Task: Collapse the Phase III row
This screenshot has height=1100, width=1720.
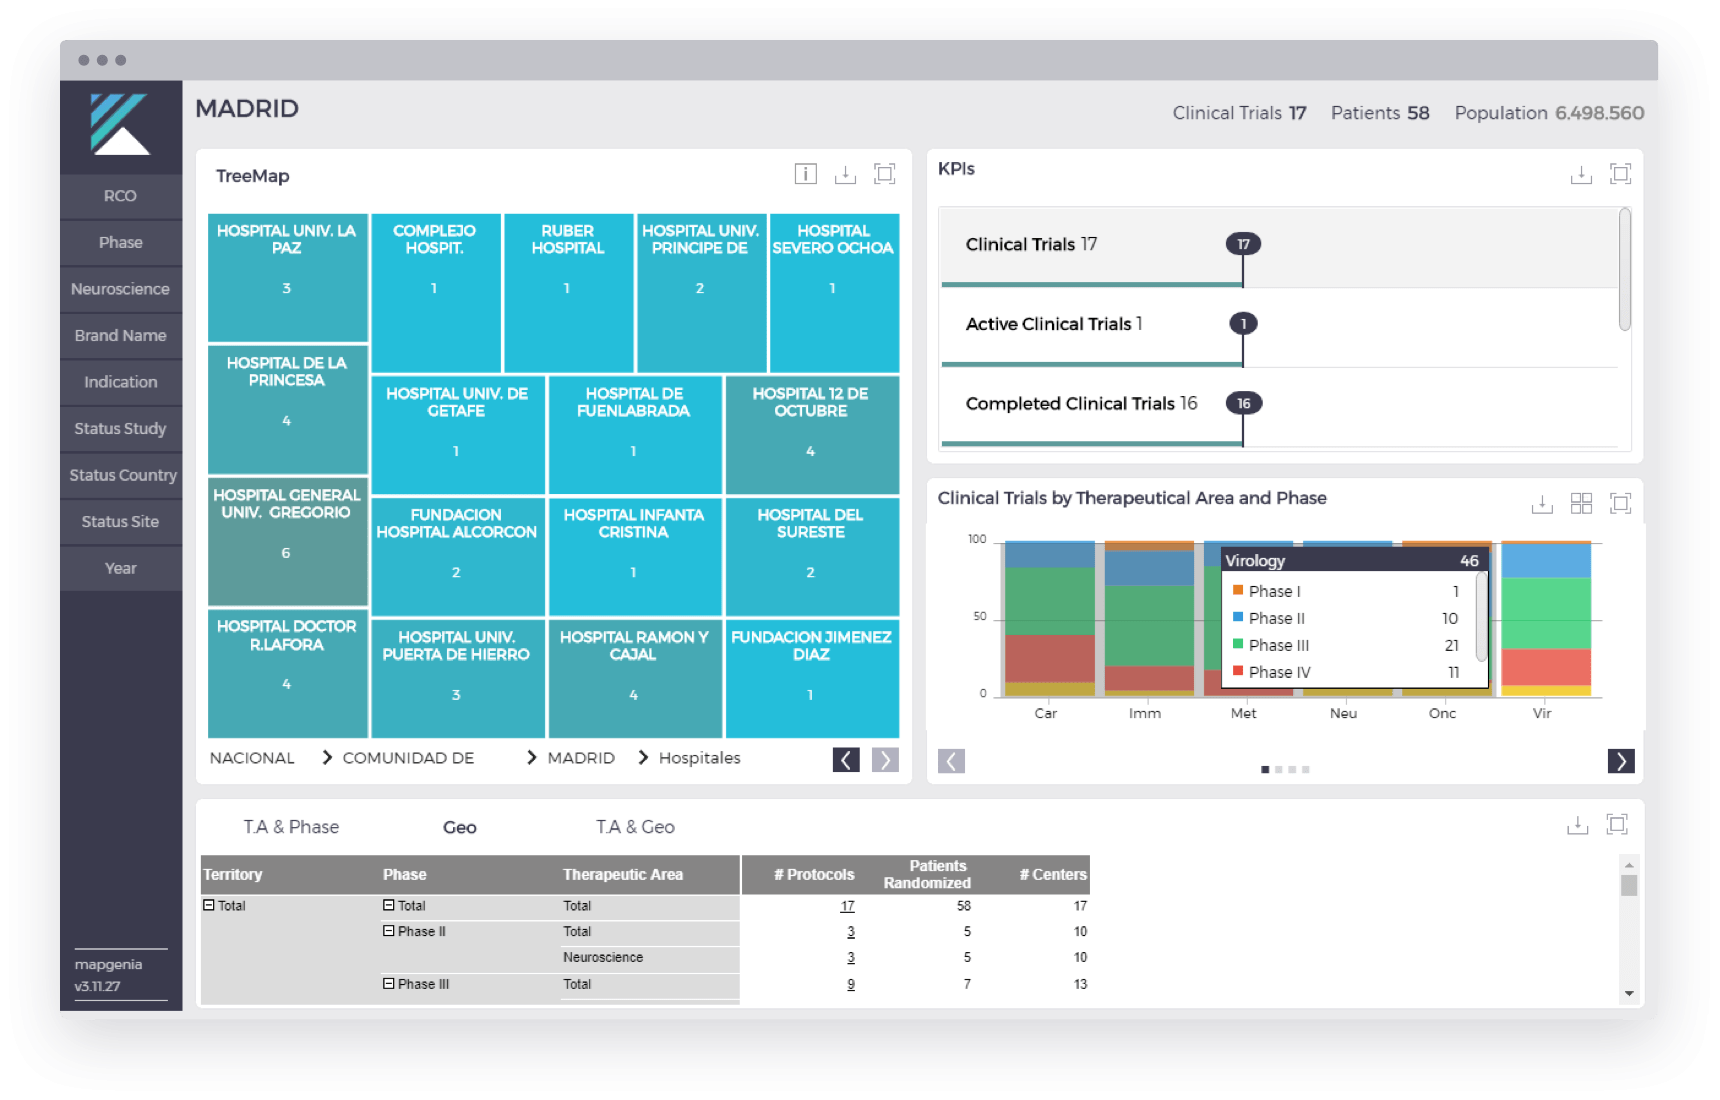Action: 389,984
